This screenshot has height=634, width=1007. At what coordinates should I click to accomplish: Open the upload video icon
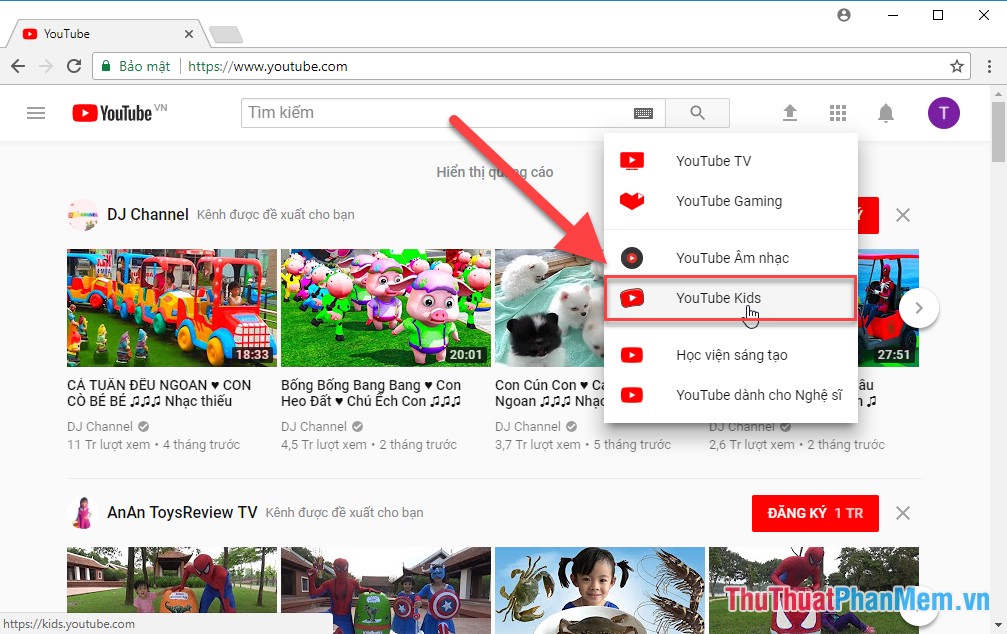[789, 112]
